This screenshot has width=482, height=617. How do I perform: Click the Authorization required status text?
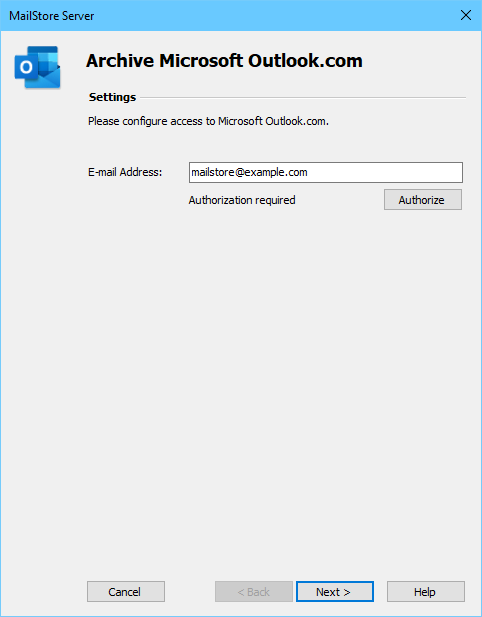[x=242, y=200]
